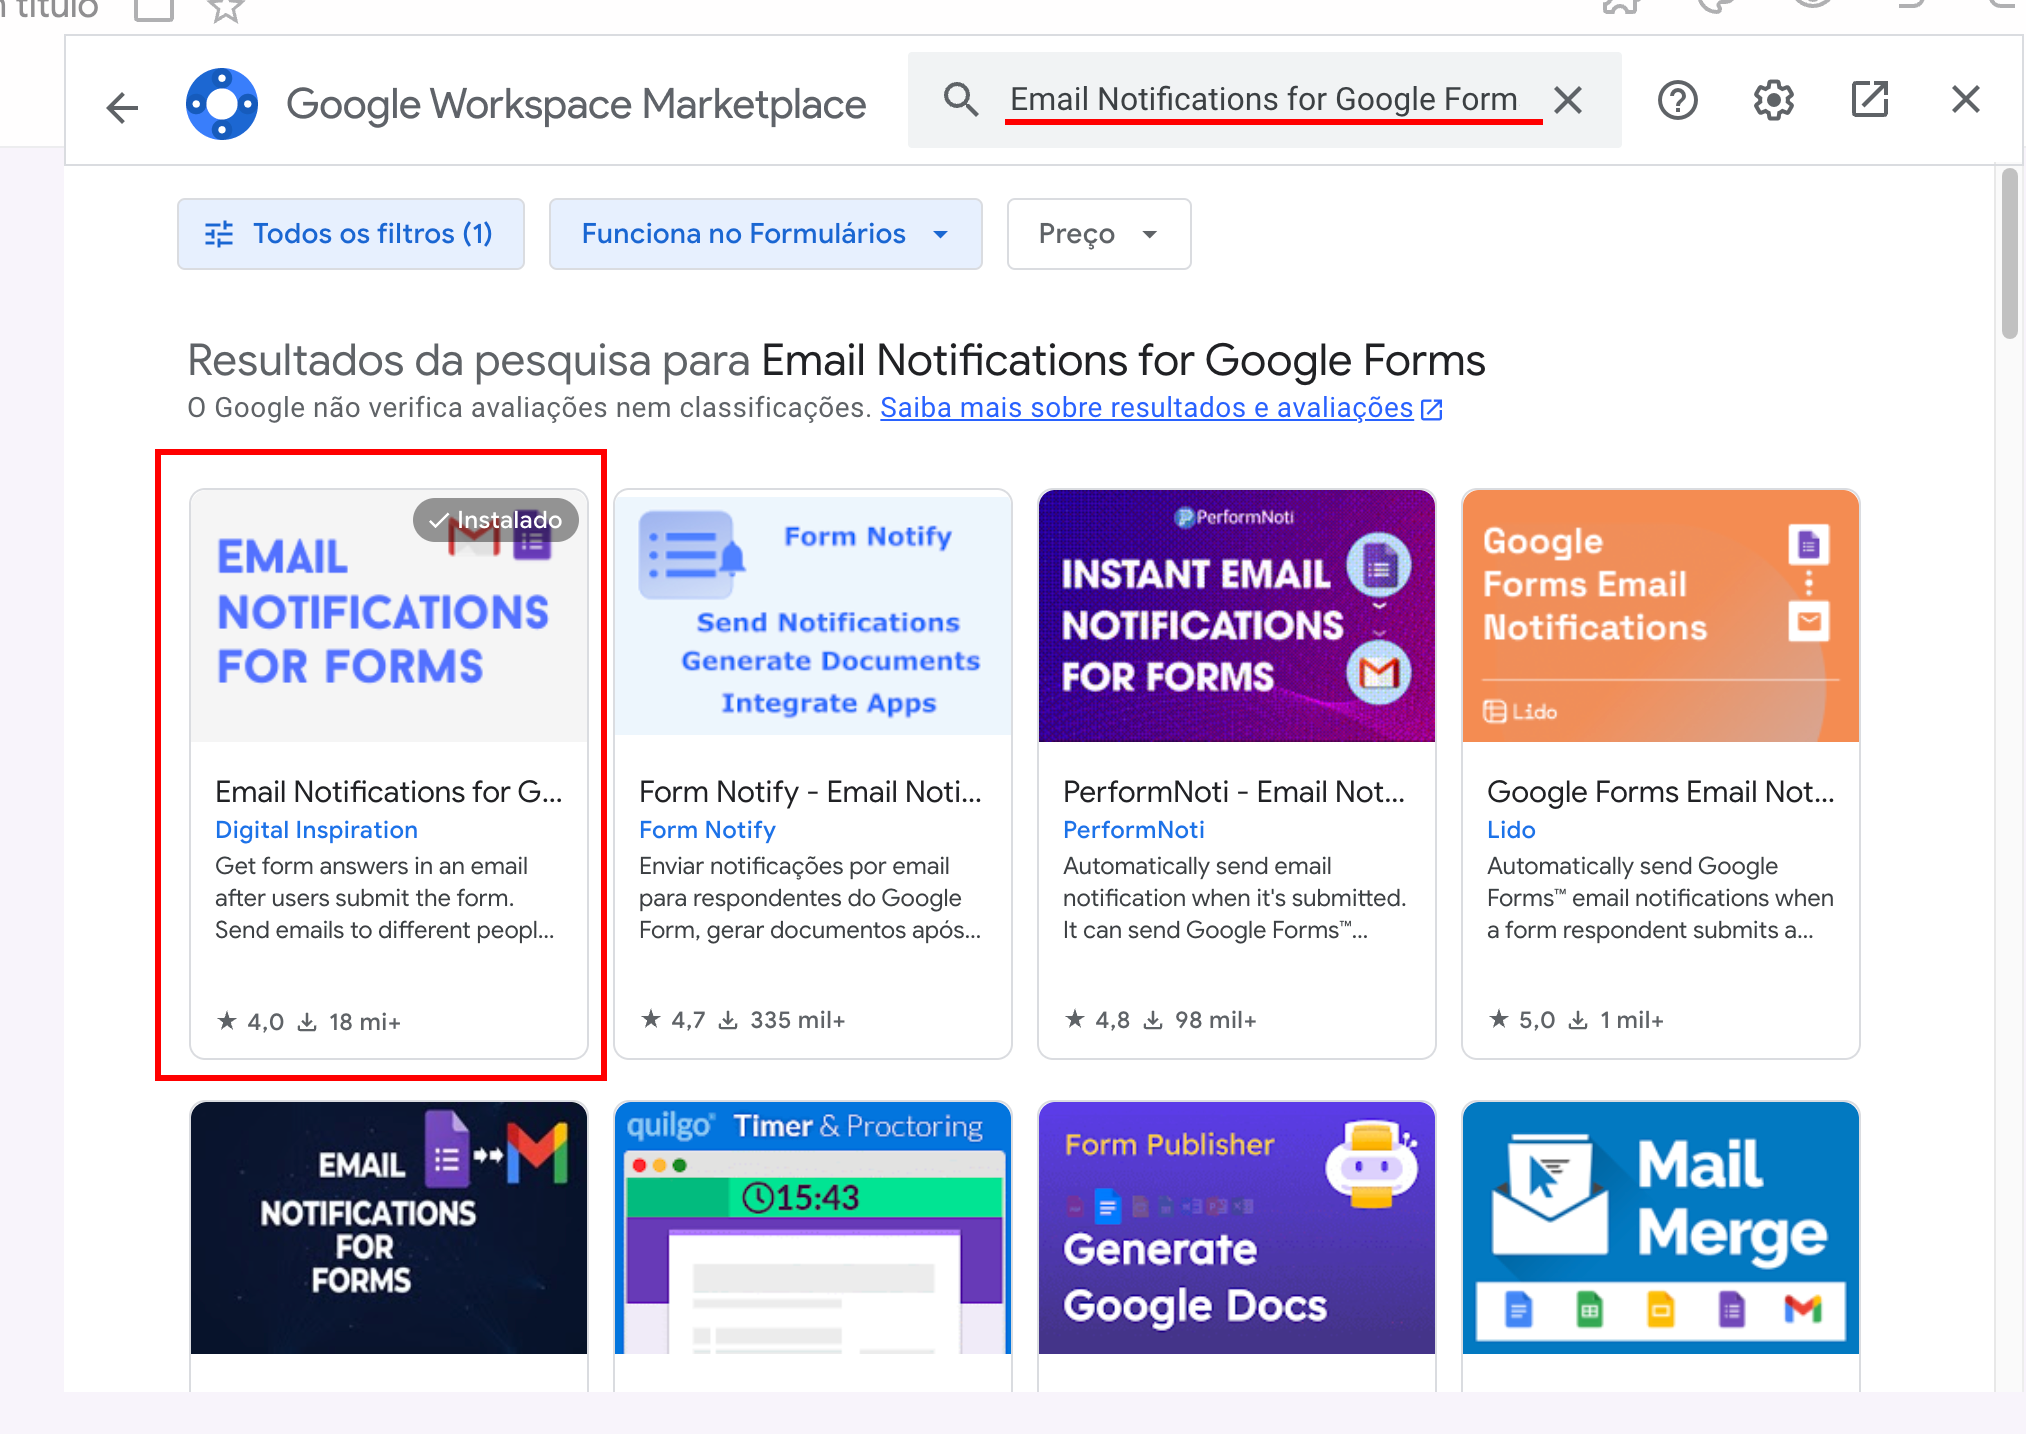The width and height of the screenshot is (2026, 1434).
Task: Open Marketplace in new window icon
Action: 1869,100
